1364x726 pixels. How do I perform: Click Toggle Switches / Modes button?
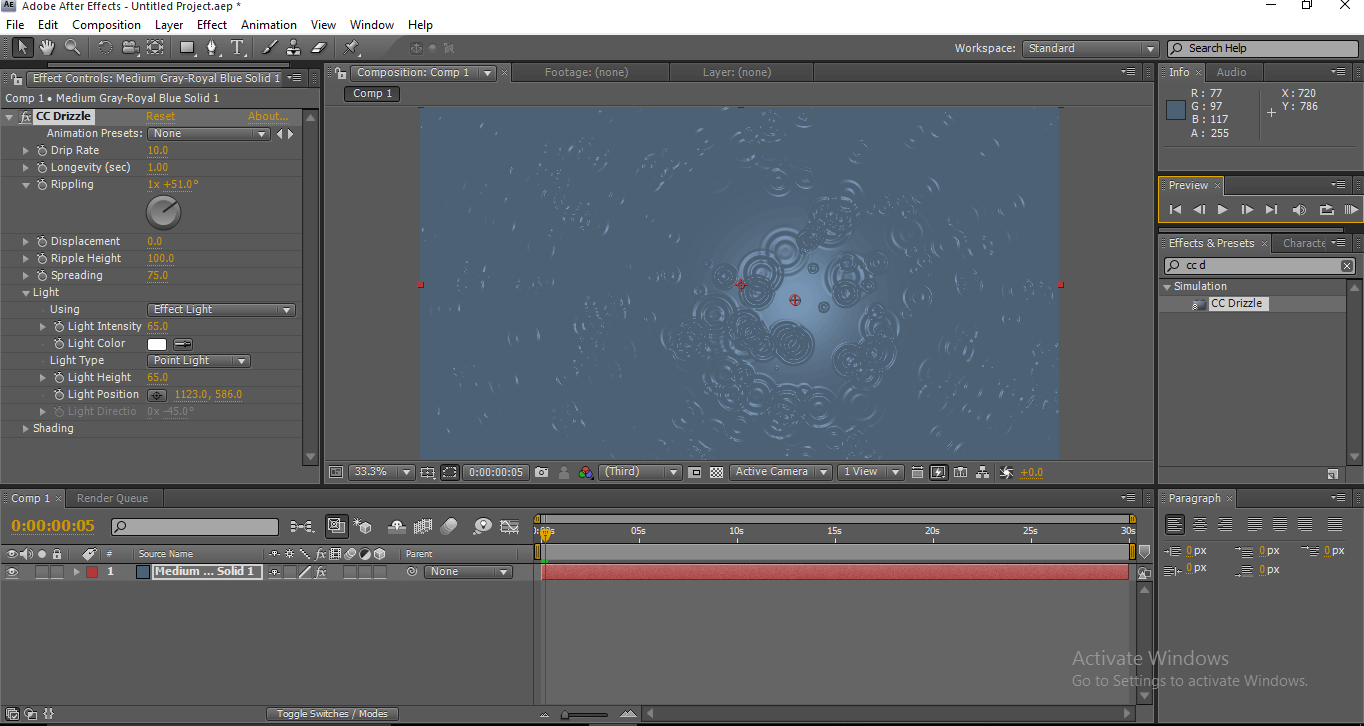tap(332, 714)
